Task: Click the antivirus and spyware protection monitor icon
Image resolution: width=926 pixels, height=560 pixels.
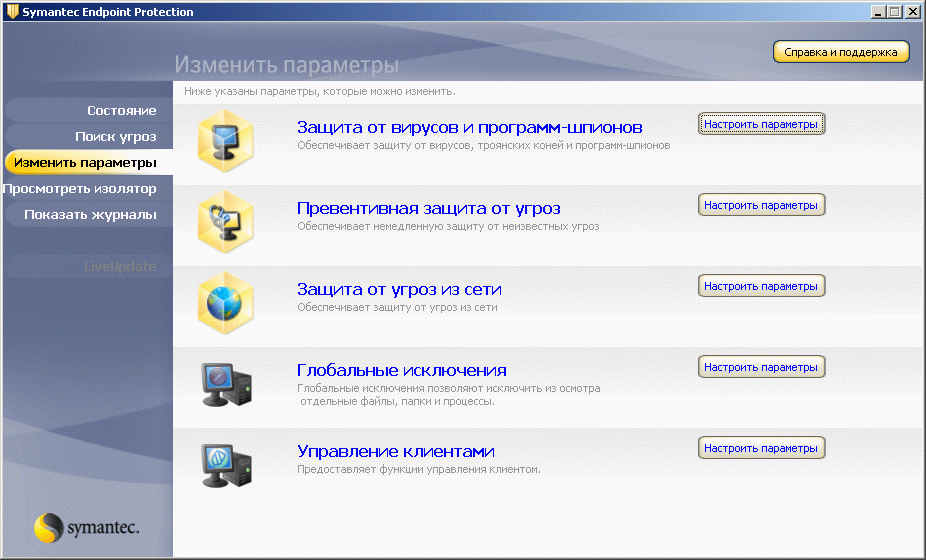Action: pos(226,141)
